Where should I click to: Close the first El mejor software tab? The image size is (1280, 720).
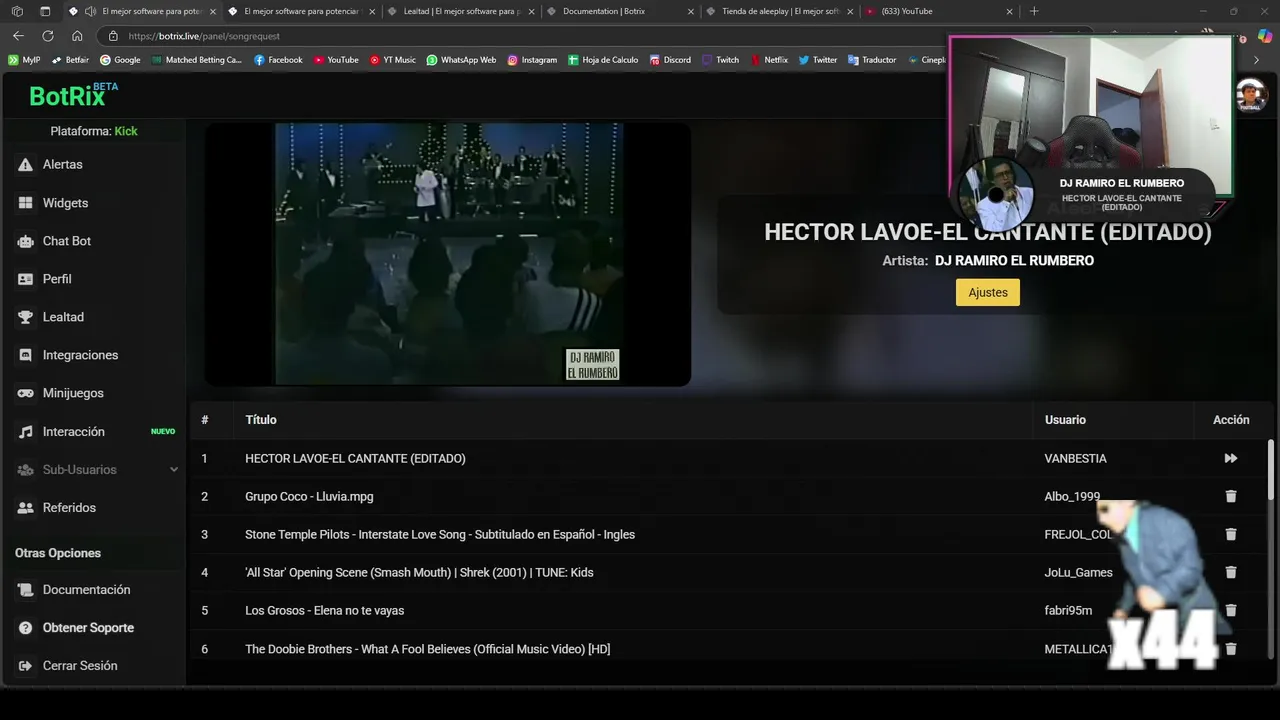(213, 12)
